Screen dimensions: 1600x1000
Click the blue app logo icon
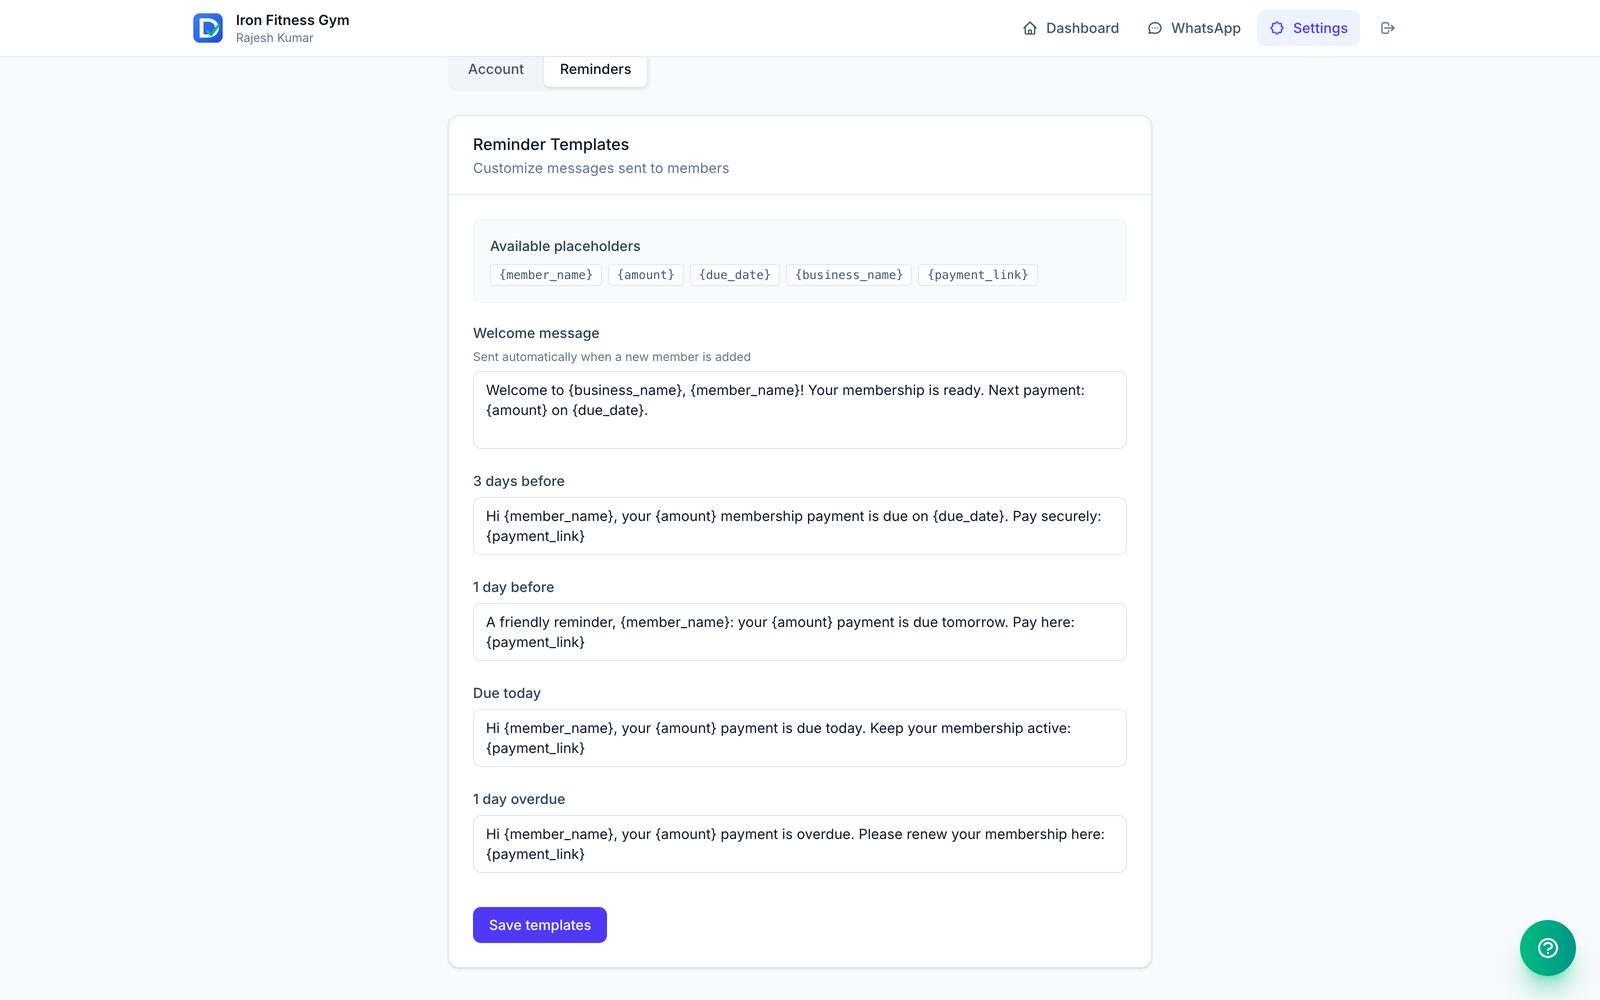[x=208, y=28]
